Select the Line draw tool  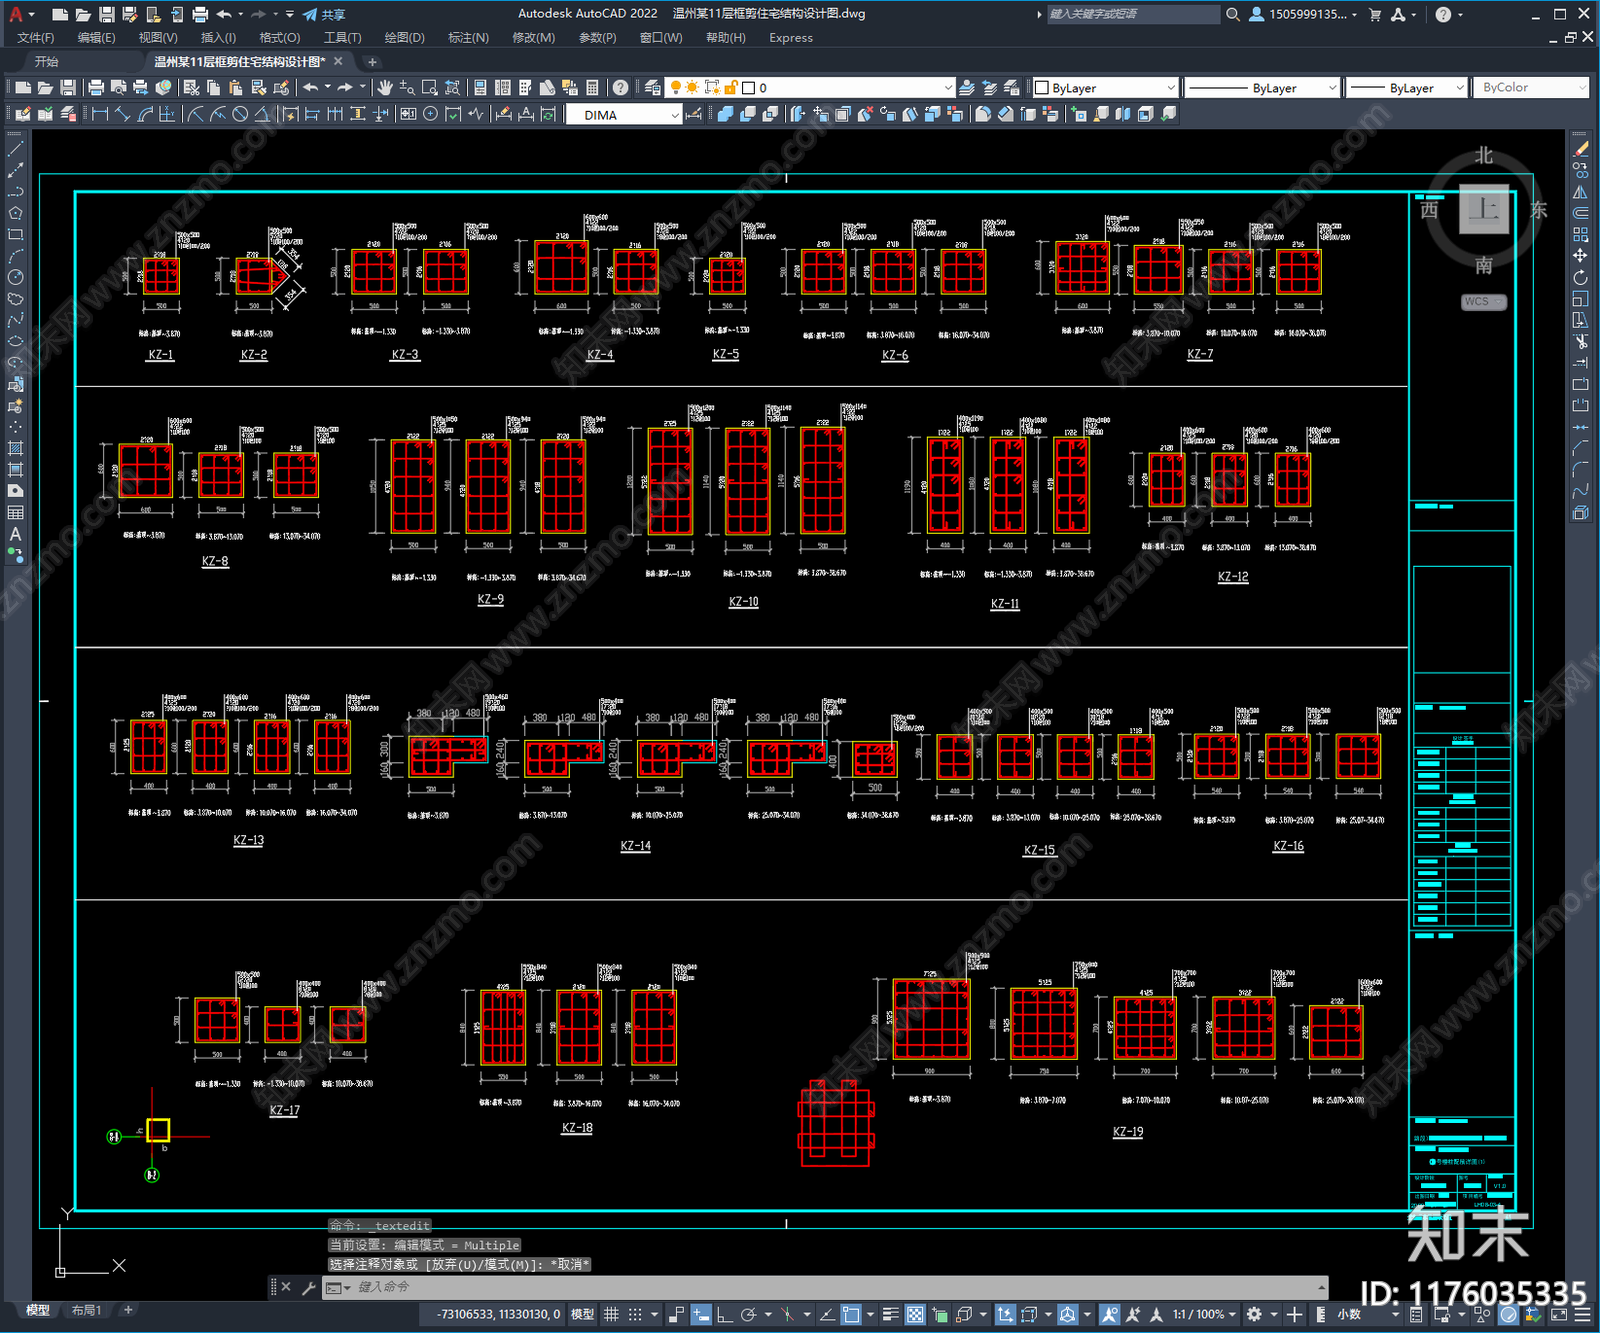click(x=15, y=148)
